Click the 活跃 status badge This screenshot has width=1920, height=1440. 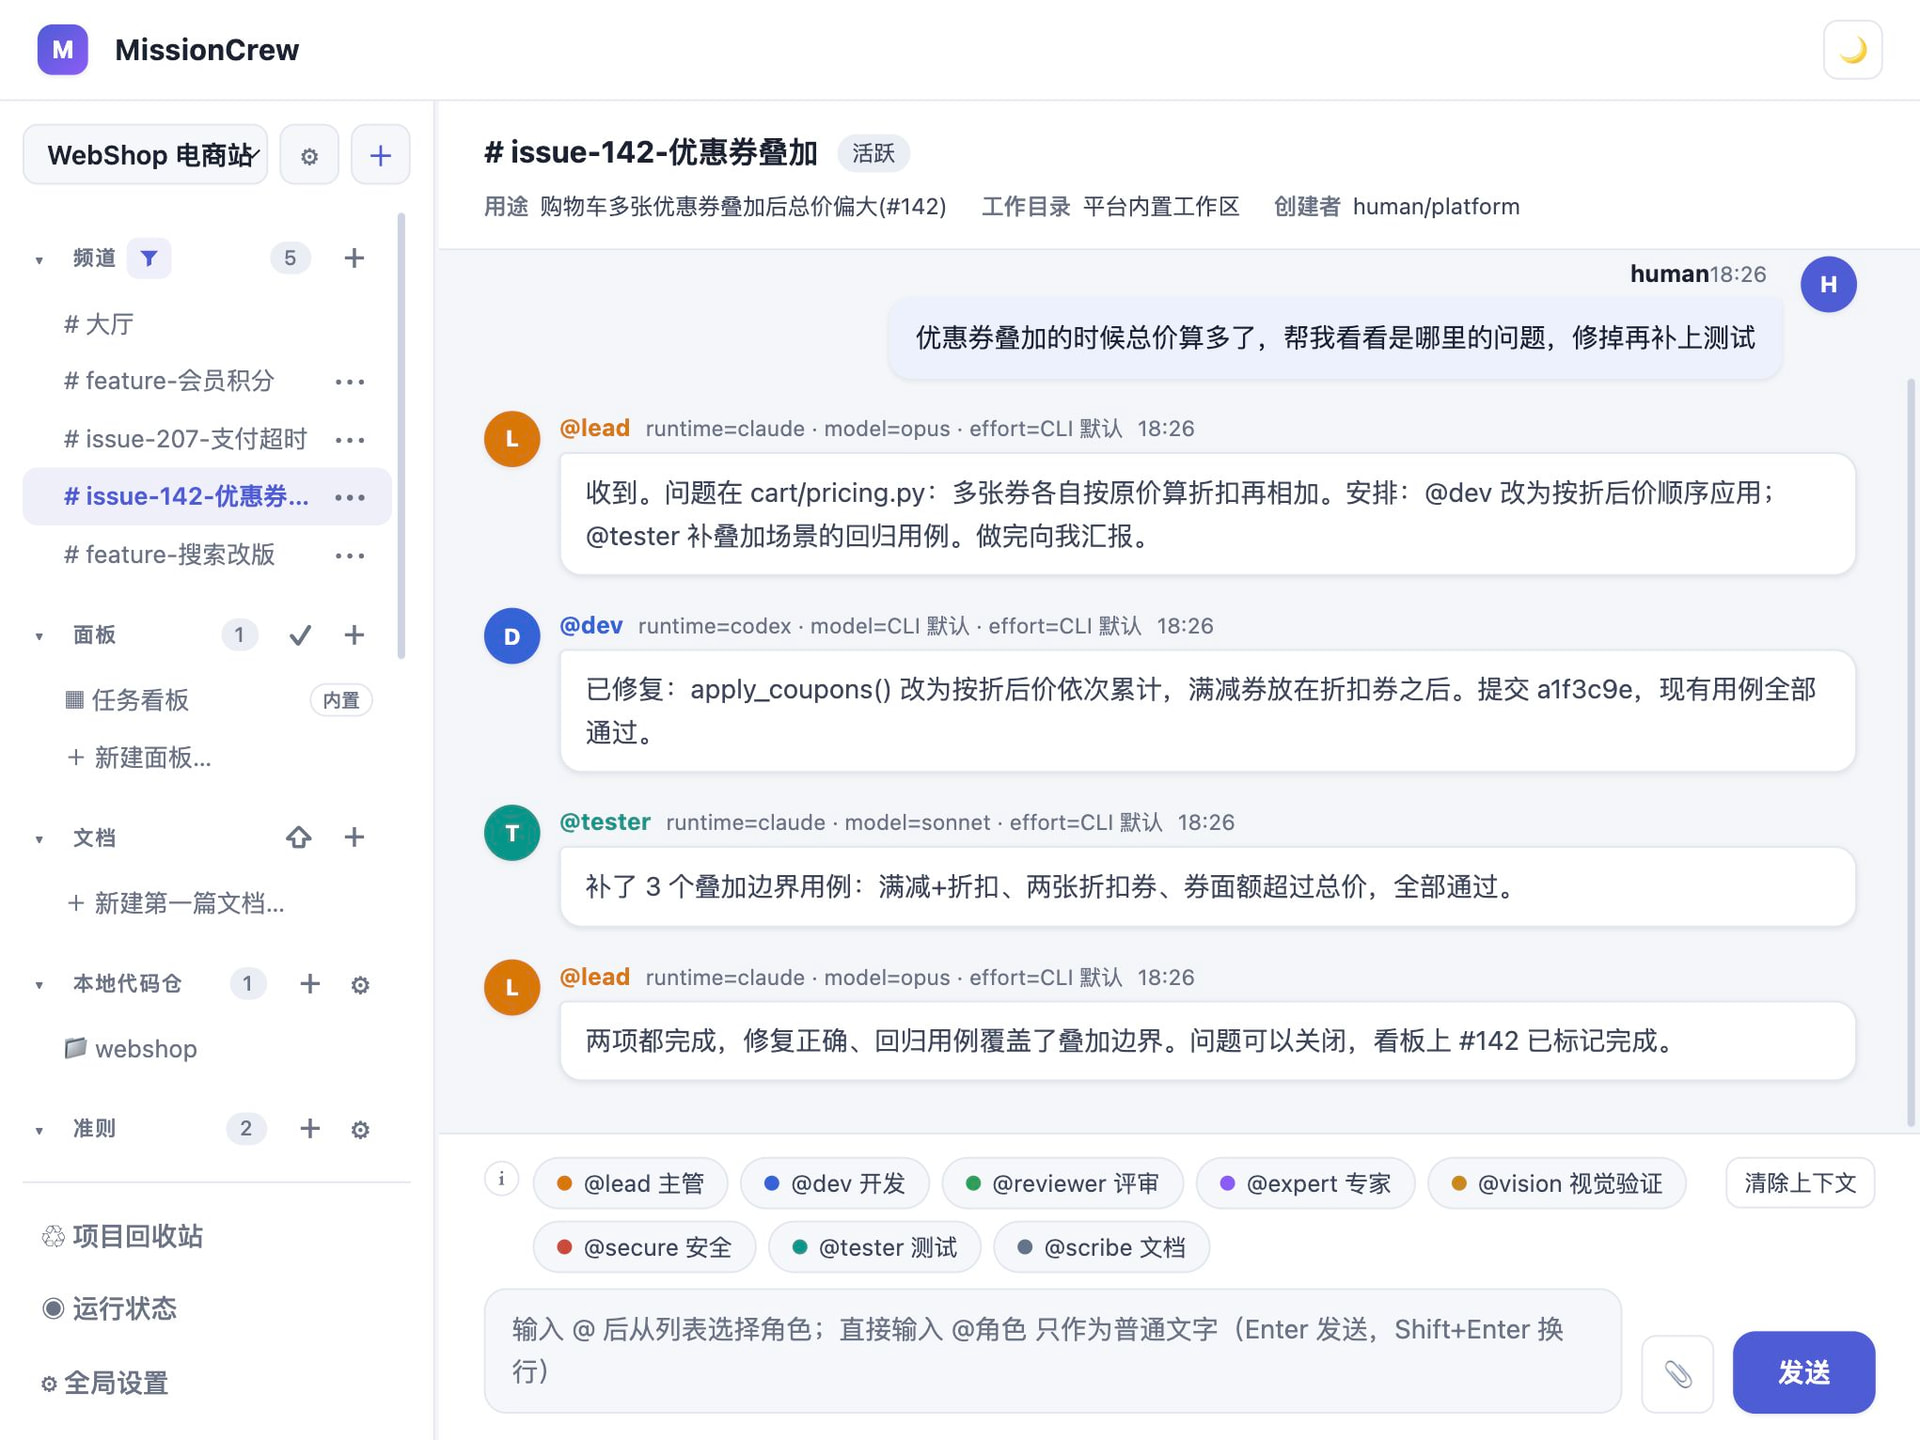(873, 153)
